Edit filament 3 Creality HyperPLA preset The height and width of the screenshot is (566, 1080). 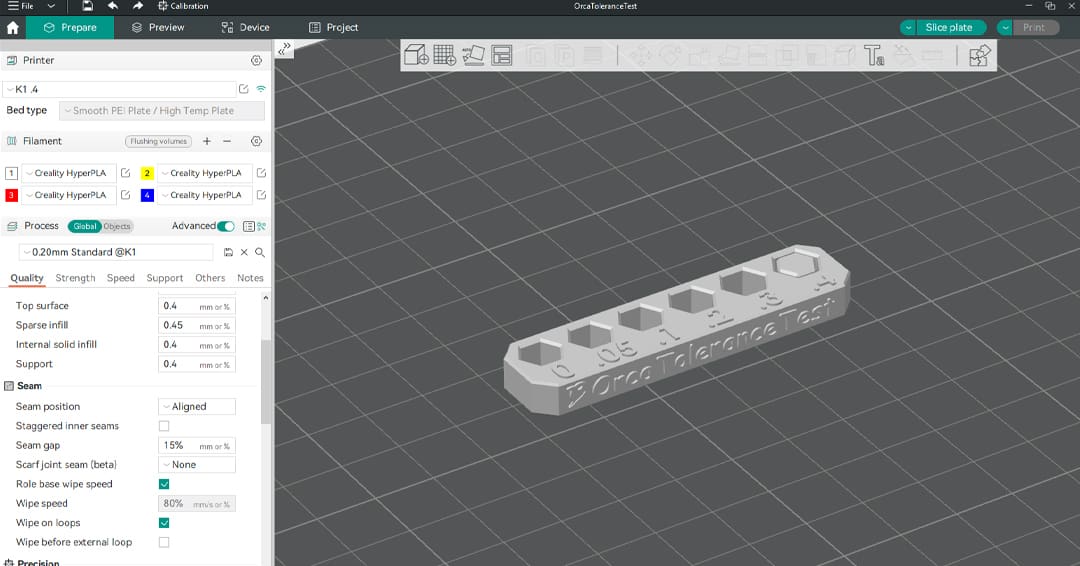[125, 195]
